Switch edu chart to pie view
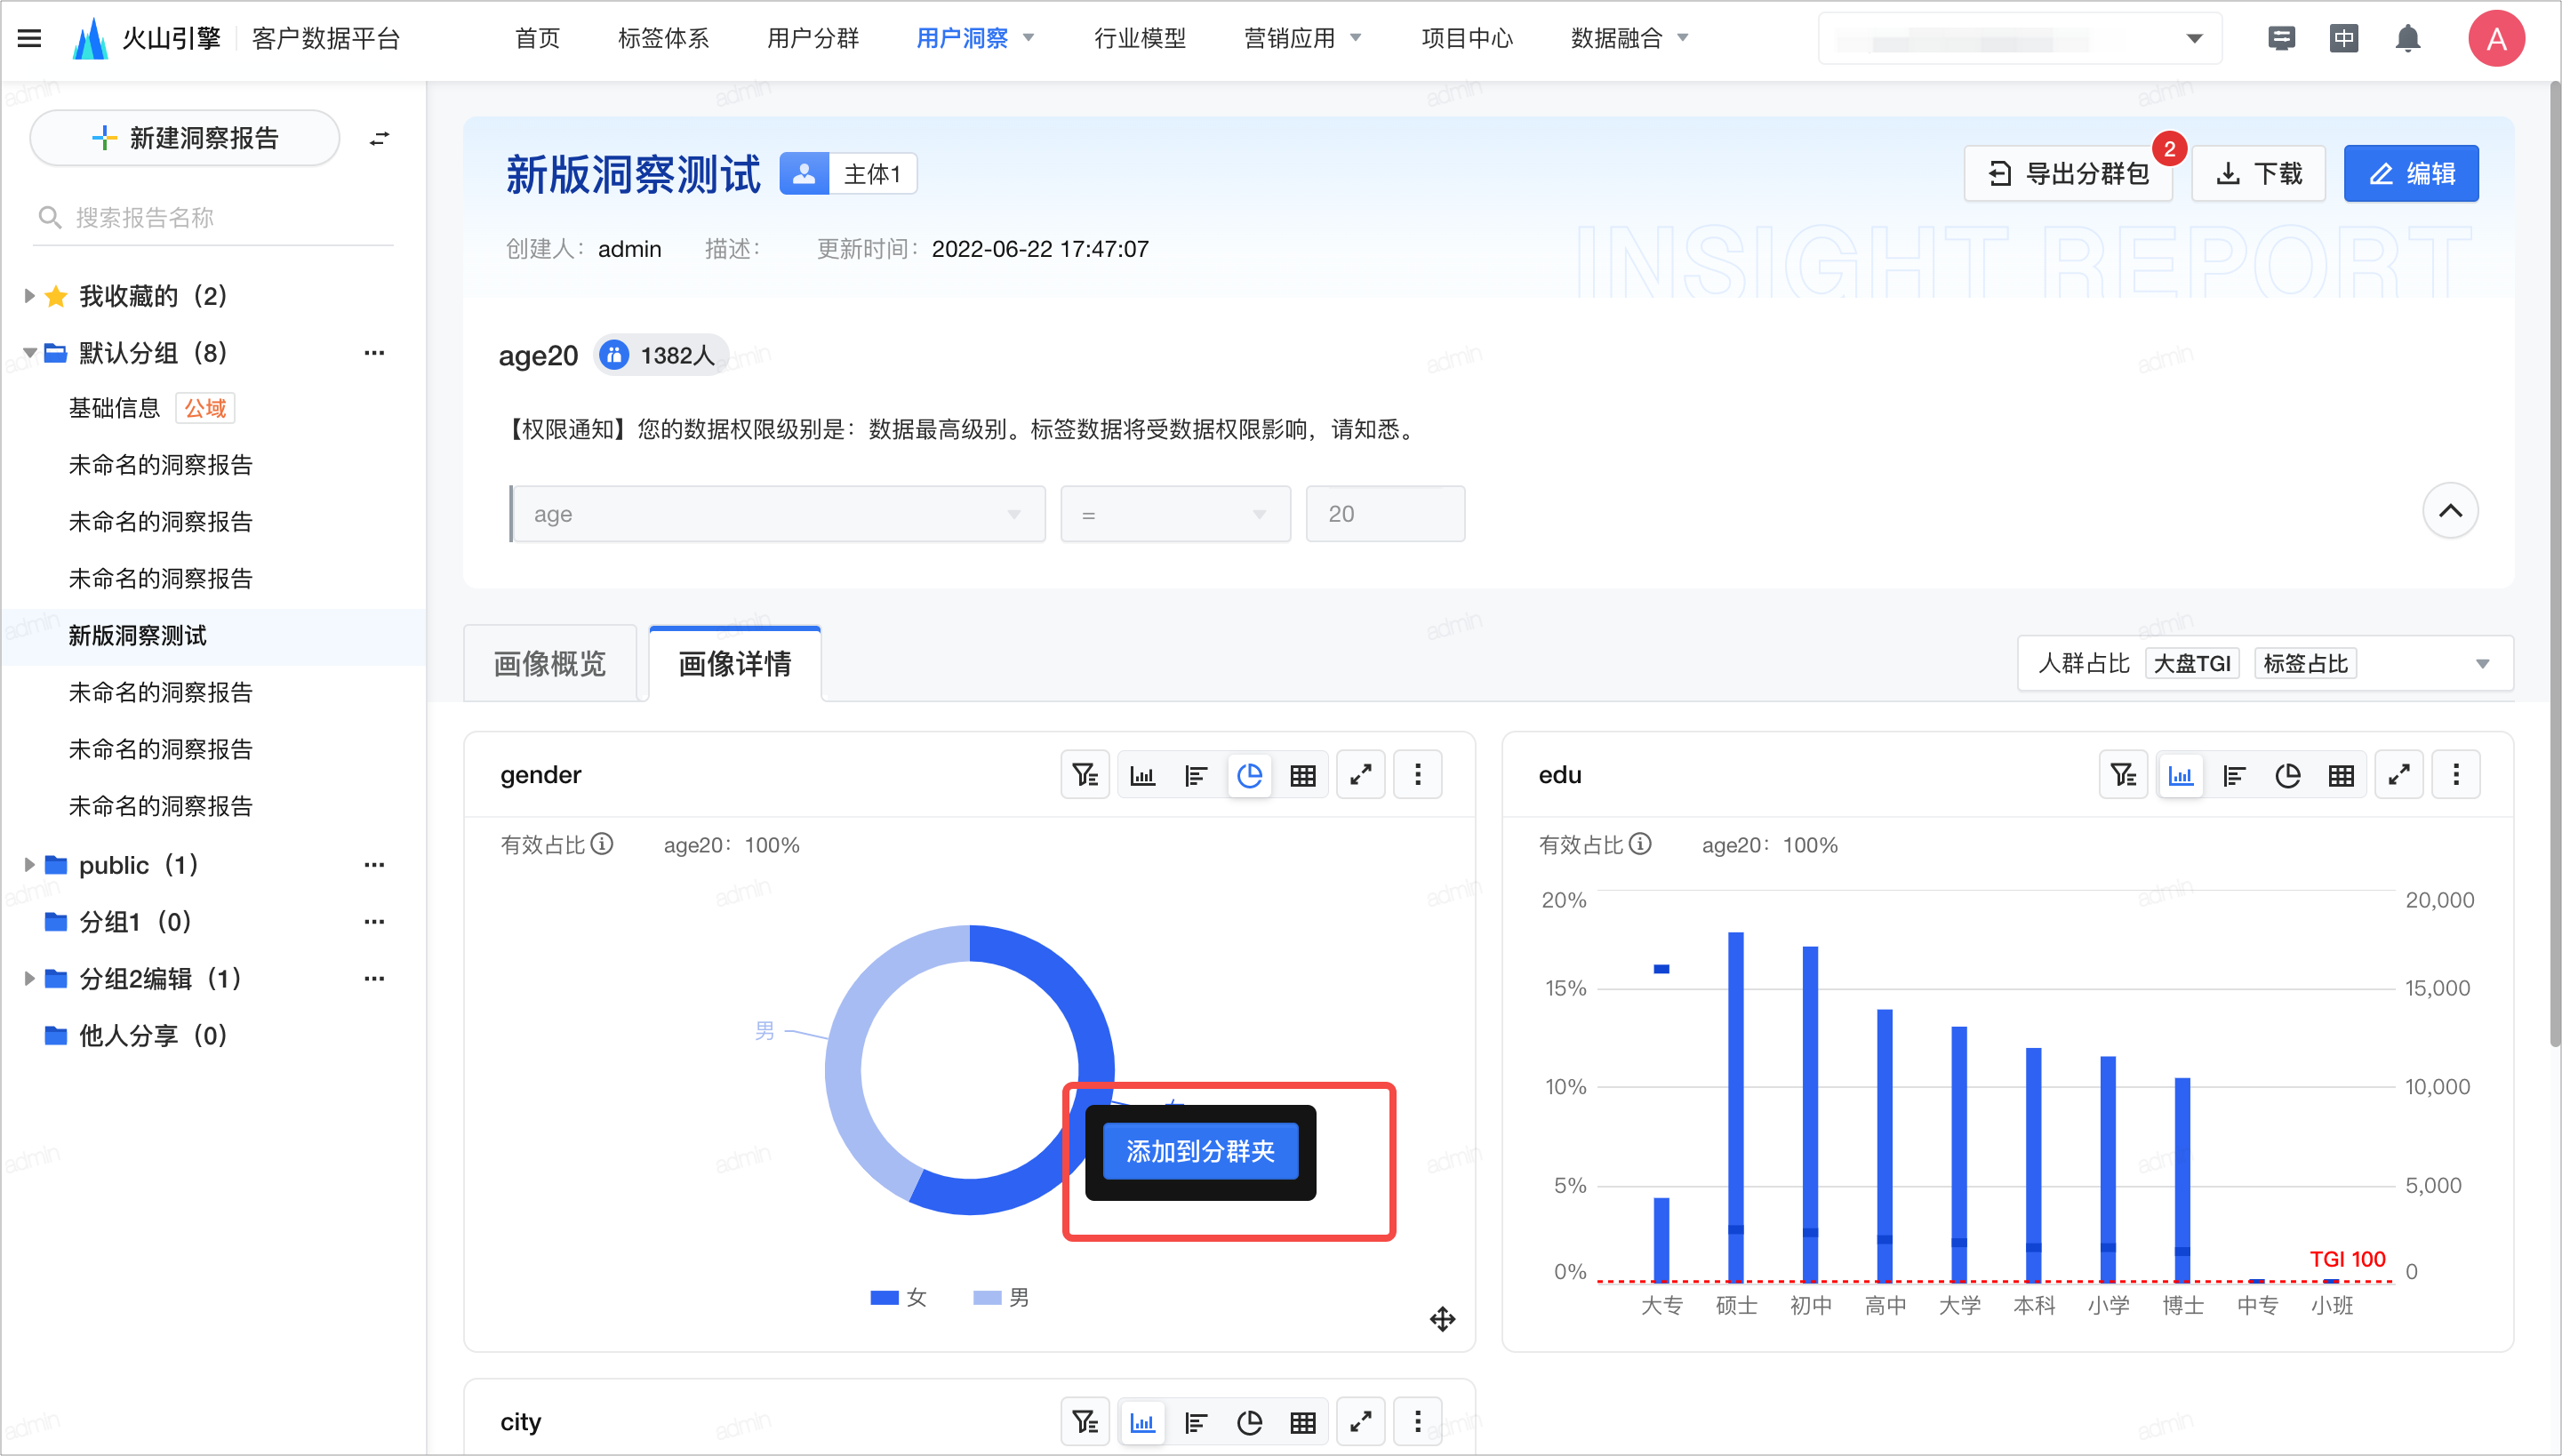 click(x=2288, y=774)
